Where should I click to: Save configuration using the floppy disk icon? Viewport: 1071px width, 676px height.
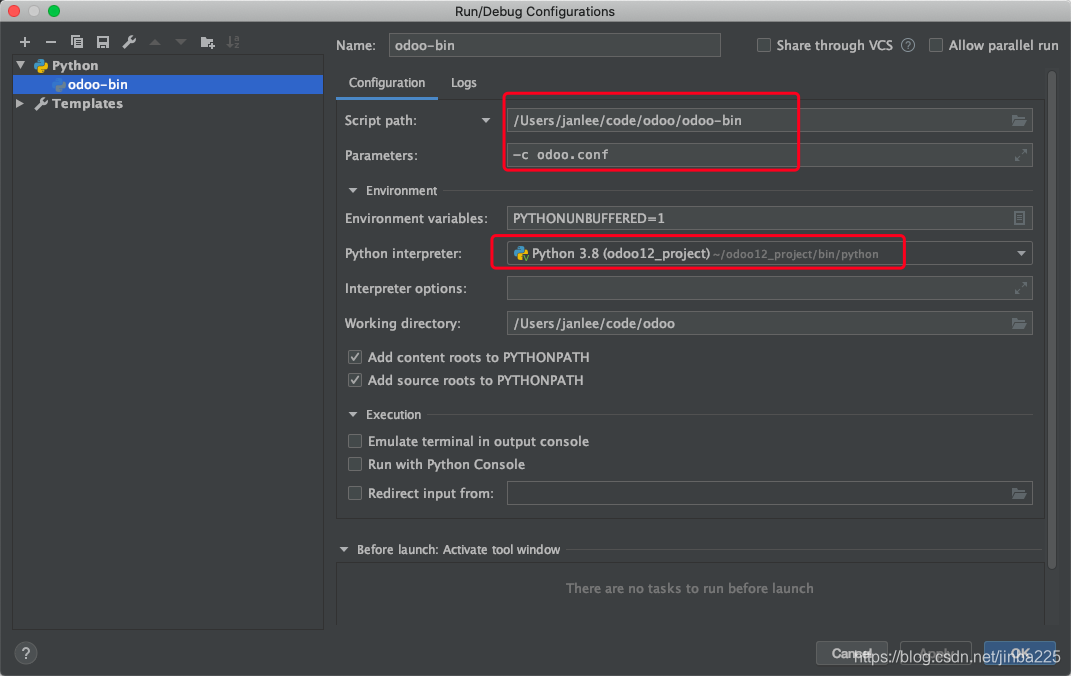(102, 42)
